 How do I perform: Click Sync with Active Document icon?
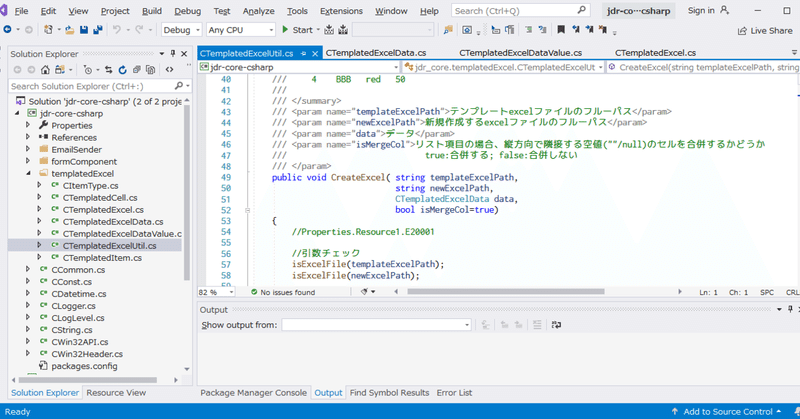click(108, 69)
